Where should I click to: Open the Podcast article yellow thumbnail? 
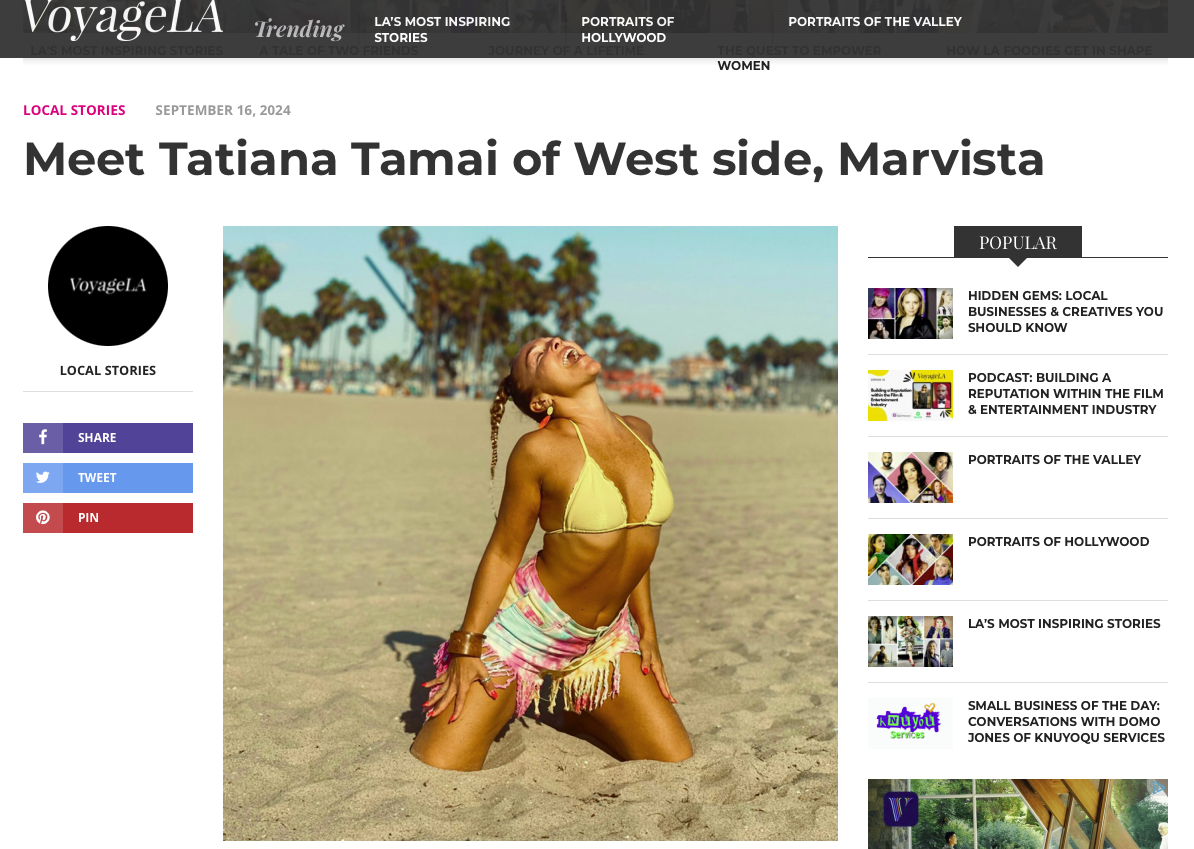tap(910, 395)
